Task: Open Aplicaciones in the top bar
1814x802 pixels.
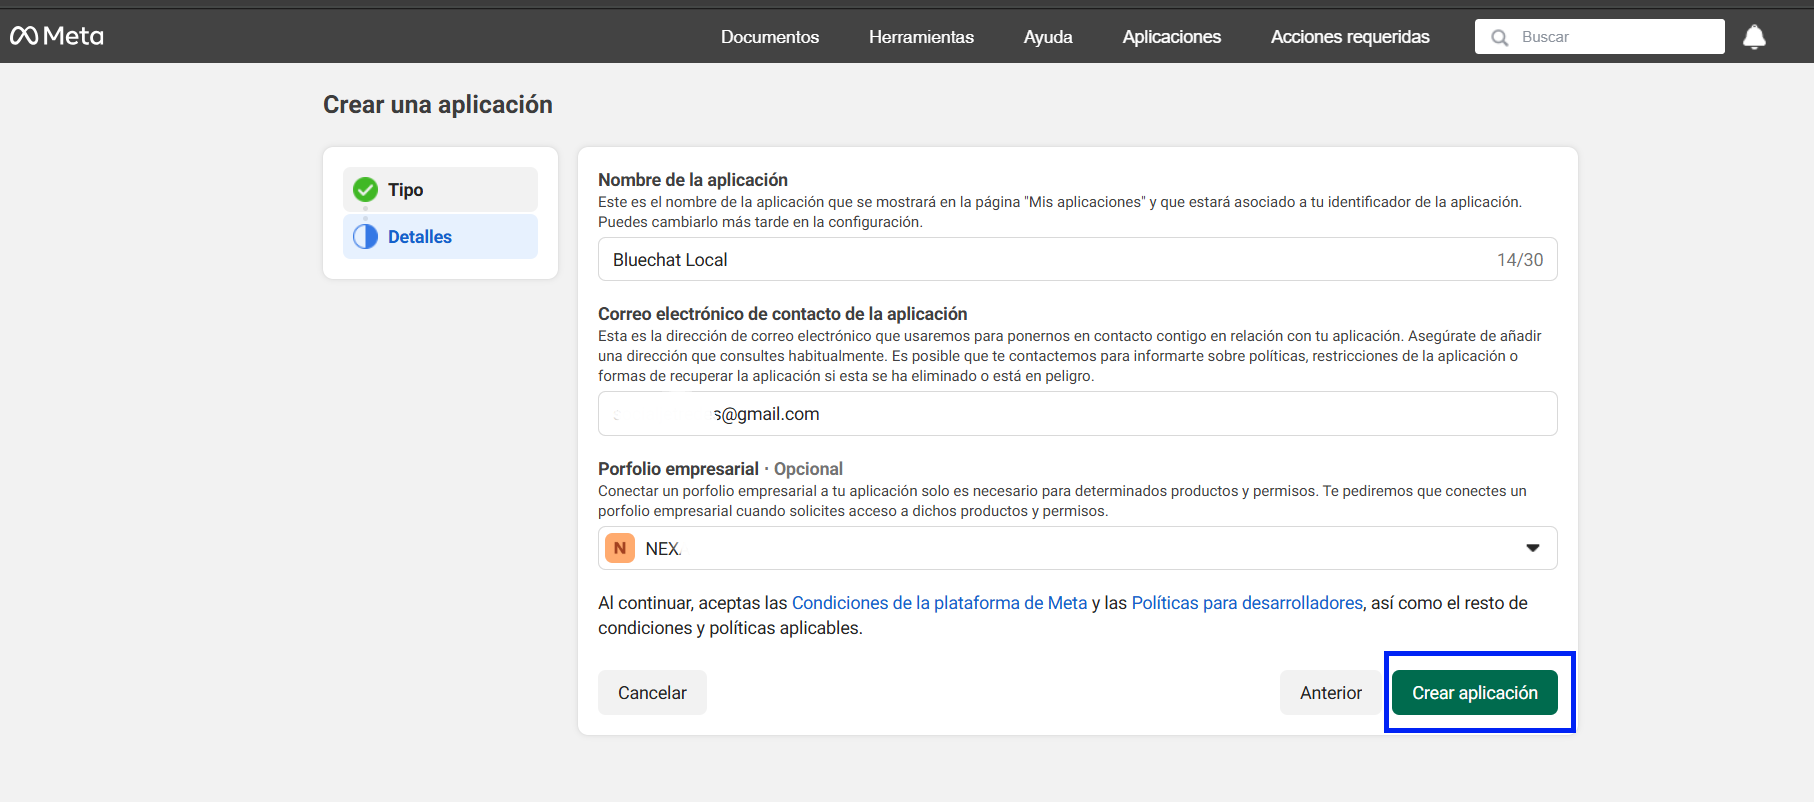Action: coord(1171,37)
